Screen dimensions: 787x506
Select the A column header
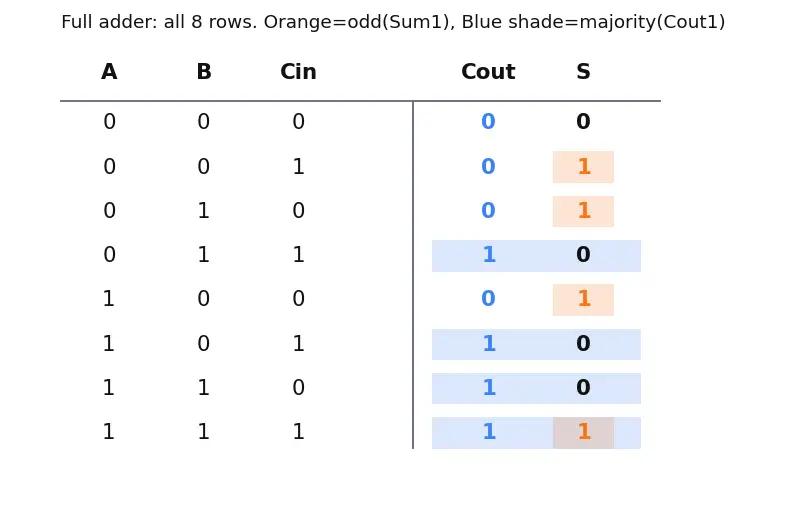click(x=109, y=72)
